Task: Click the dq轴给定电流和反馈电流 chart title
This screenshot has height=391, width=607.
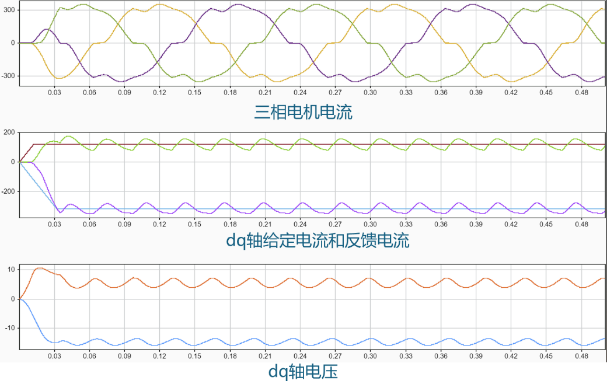Action: click(317, 240)
